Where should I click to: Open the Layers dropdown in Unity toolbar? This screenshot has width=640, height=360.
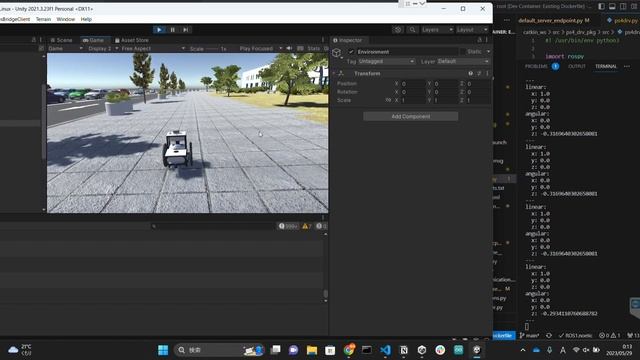pyautogui.click(x=437, y=30)
